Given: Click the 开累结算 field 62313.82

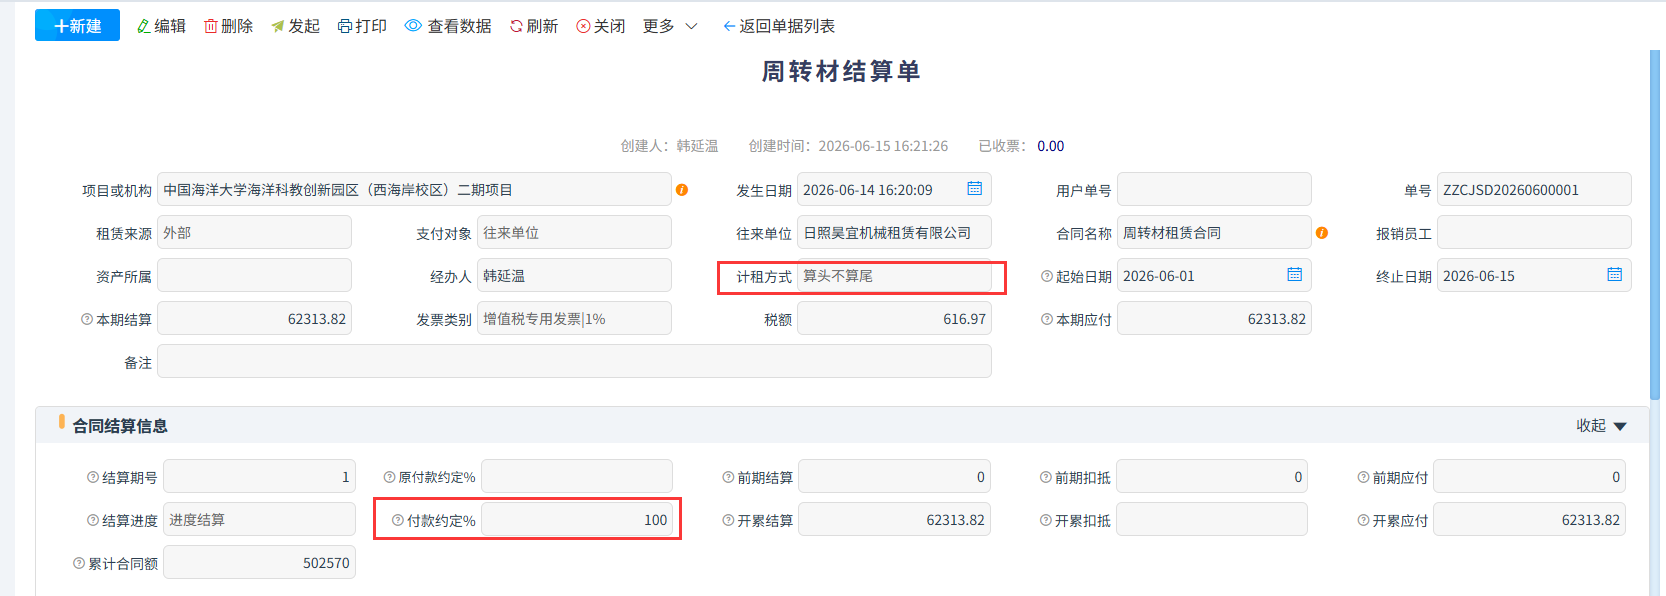Looking at the screenshot, I should tap(894, 519).
